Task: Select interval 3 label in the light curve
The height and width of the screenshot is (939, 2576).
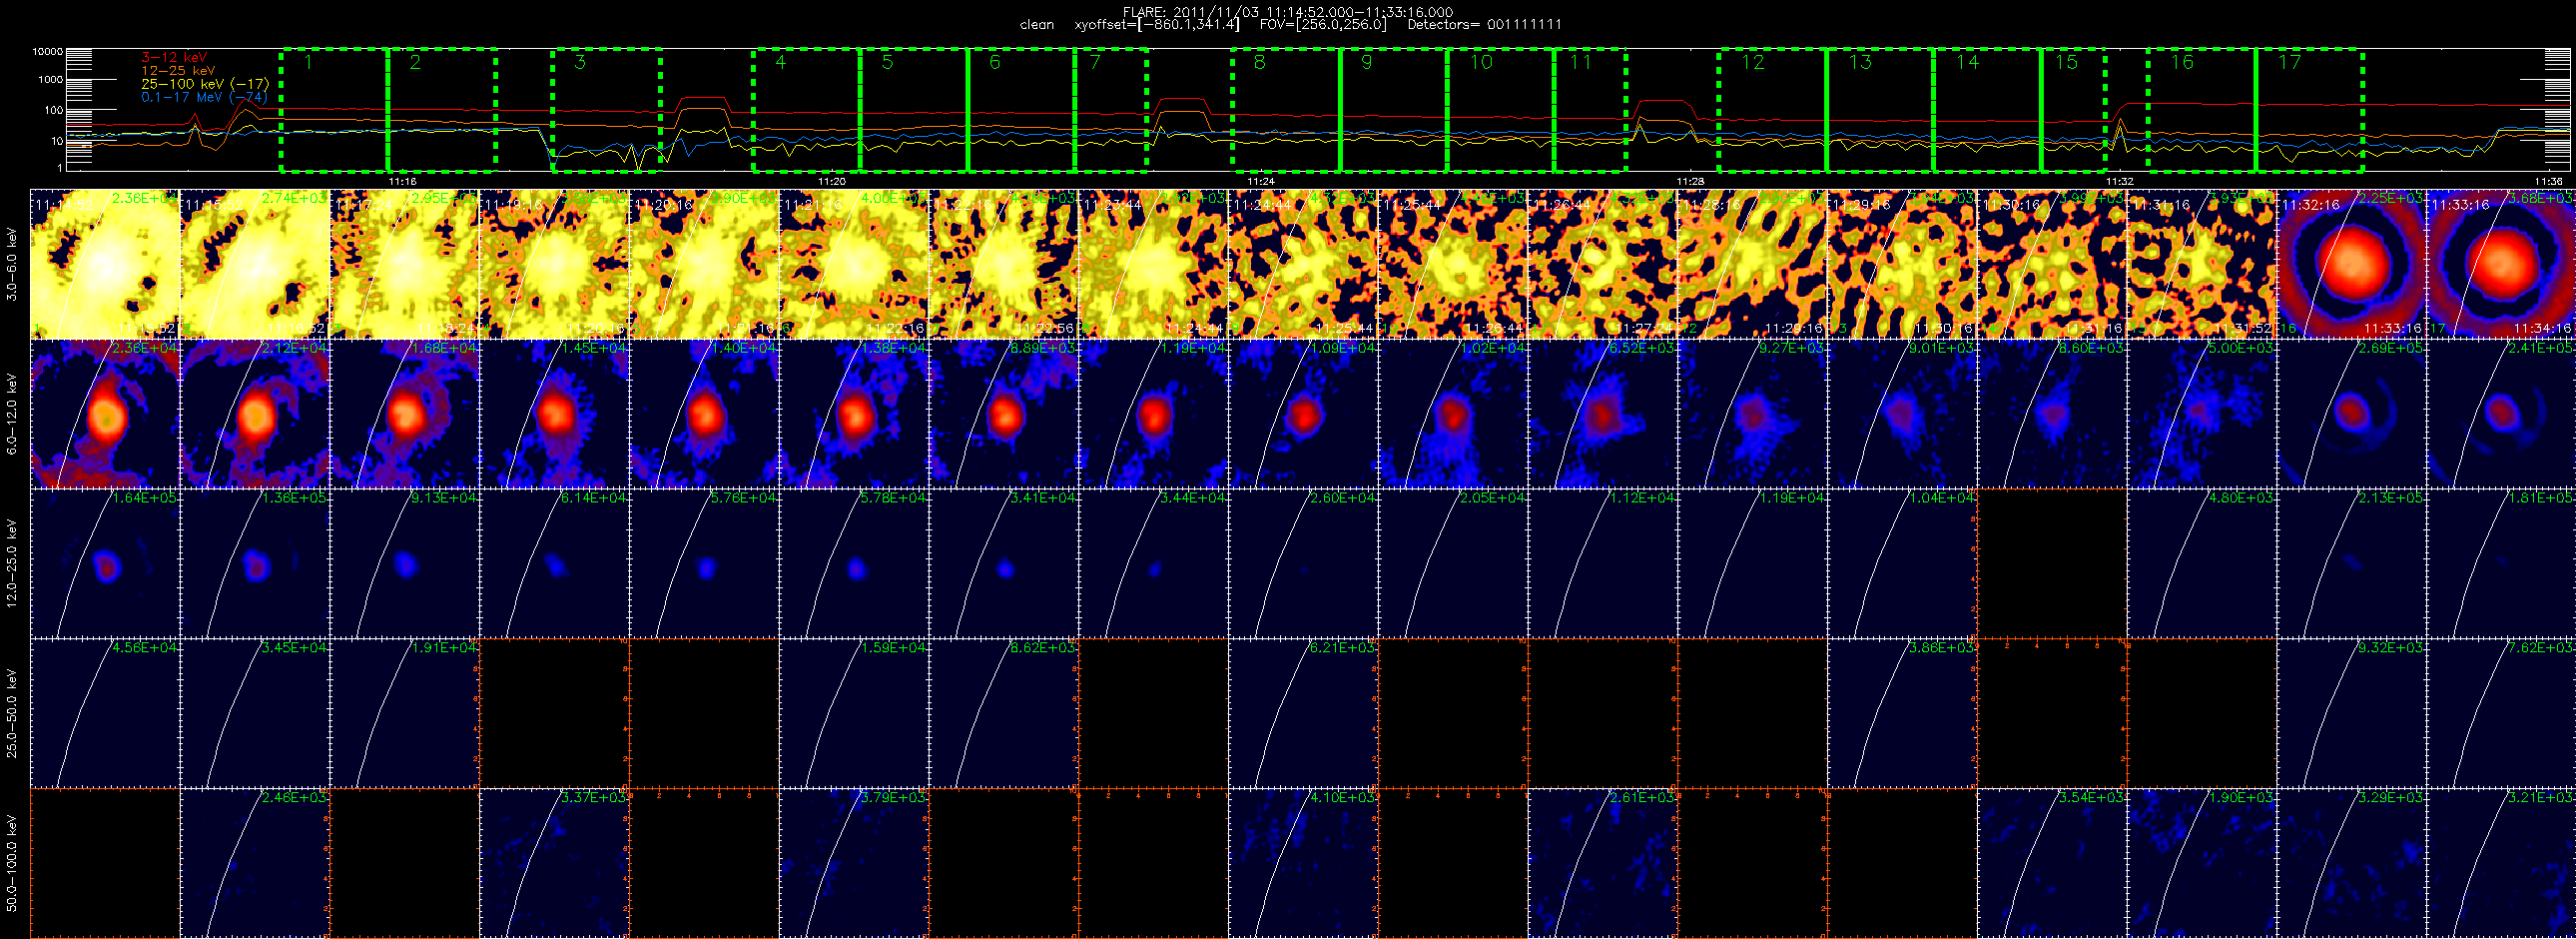Action: click(580, 63)
